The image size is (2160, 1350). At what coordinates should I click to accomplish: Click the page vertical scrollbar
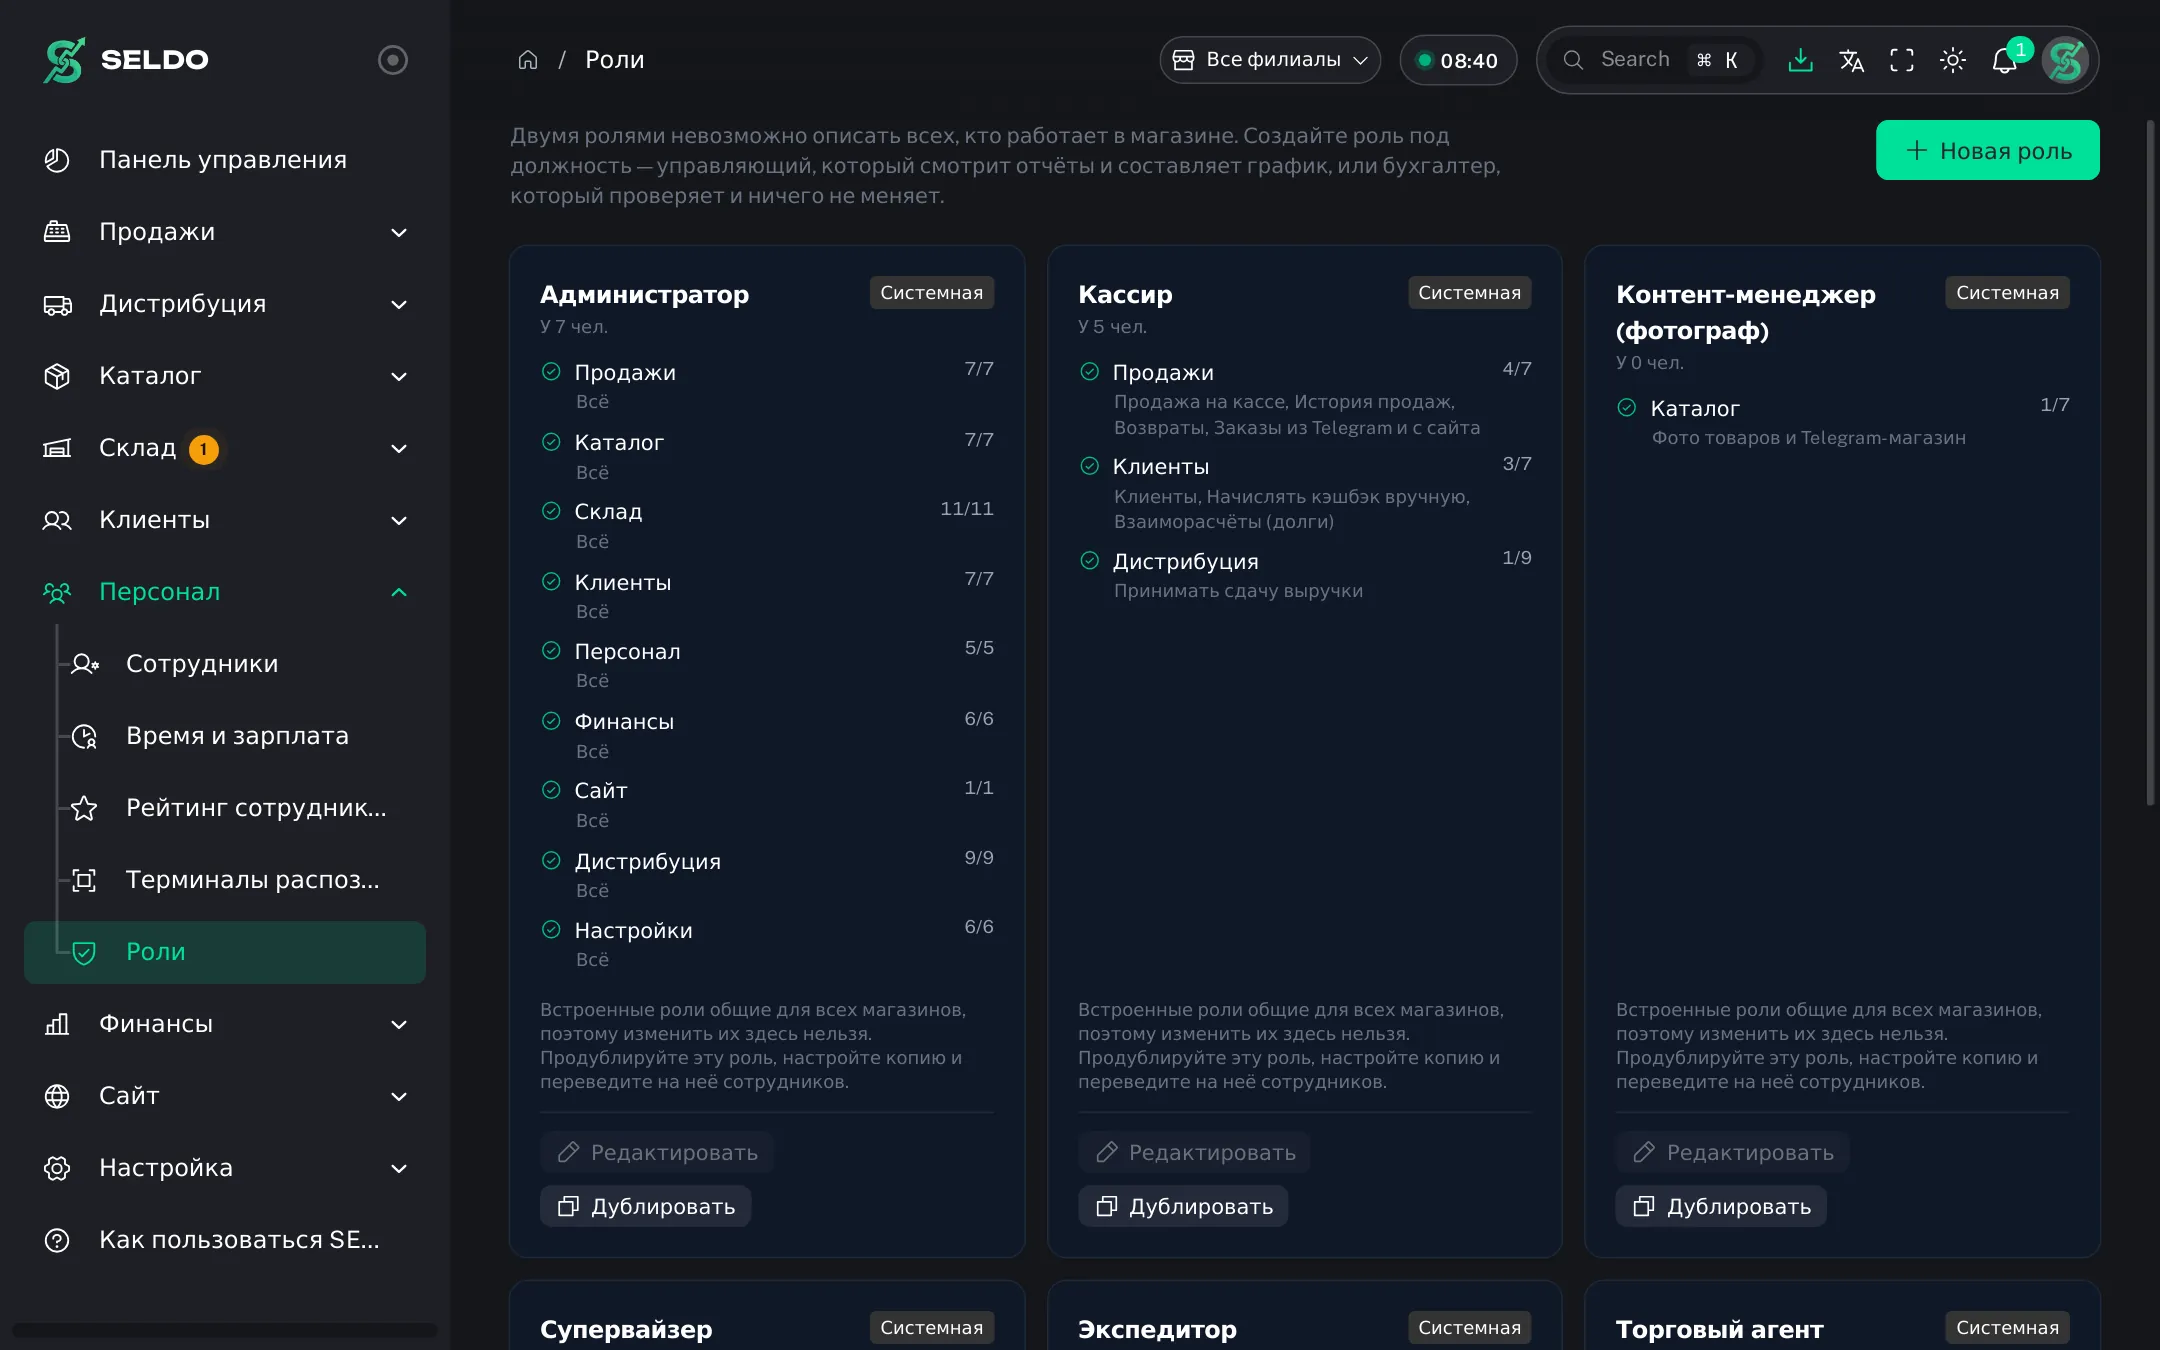pyautogui.click(x=2150, y=462)
